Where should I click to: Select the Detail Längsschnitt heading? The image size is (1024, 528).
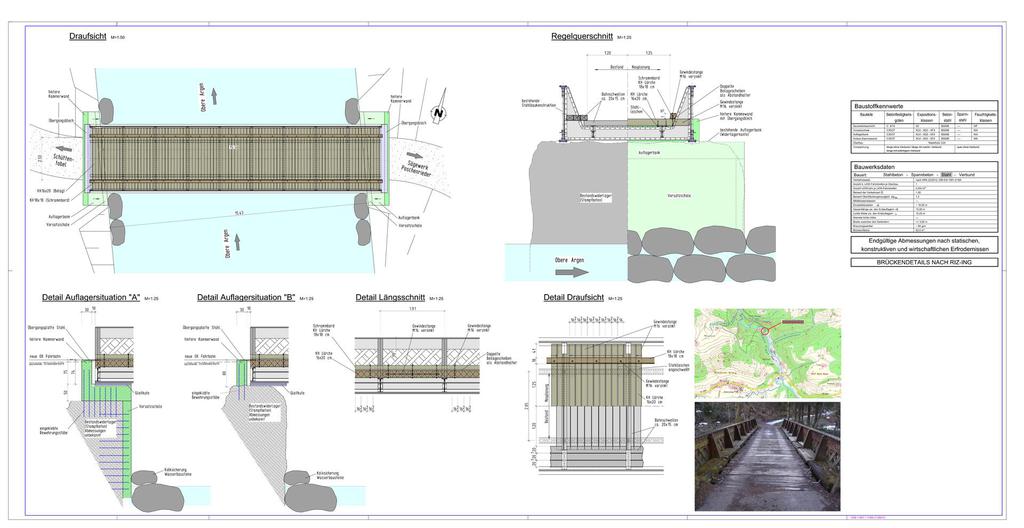[x=397, y=297]
